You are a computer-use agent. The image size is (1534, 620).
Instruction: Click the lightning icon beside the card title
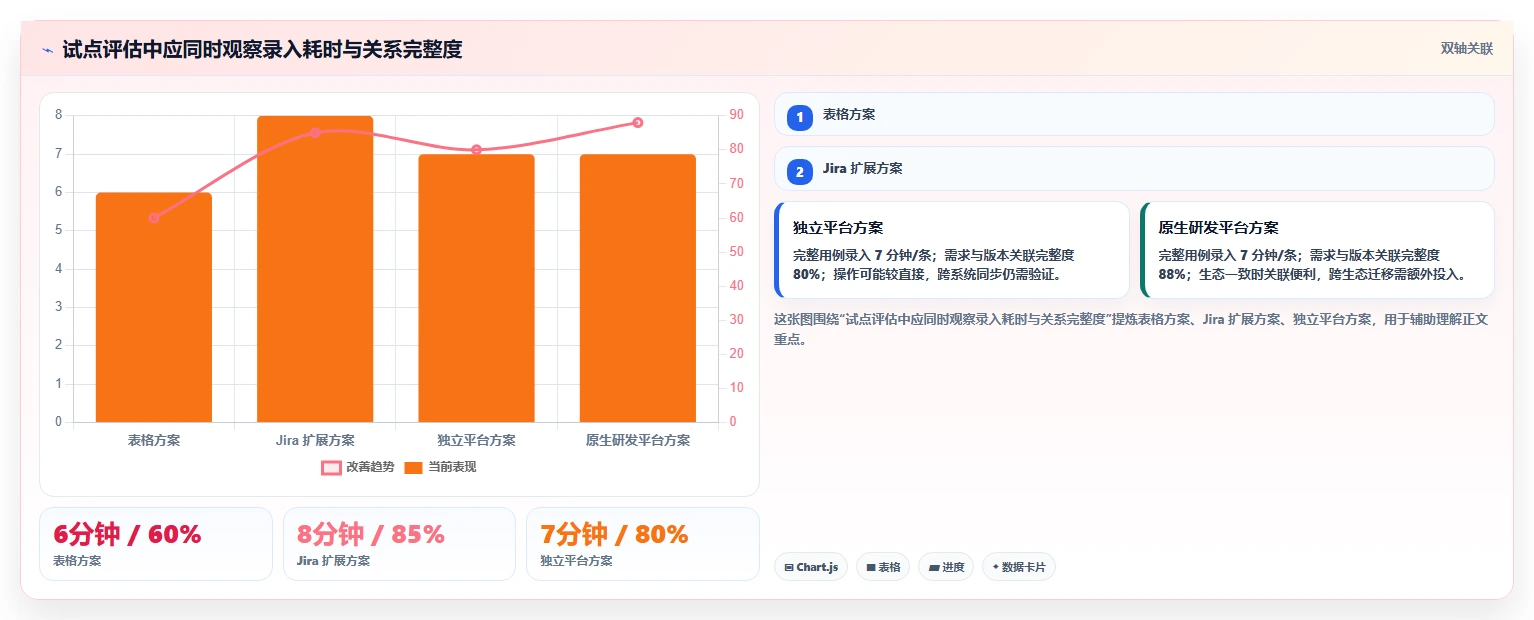47,50
